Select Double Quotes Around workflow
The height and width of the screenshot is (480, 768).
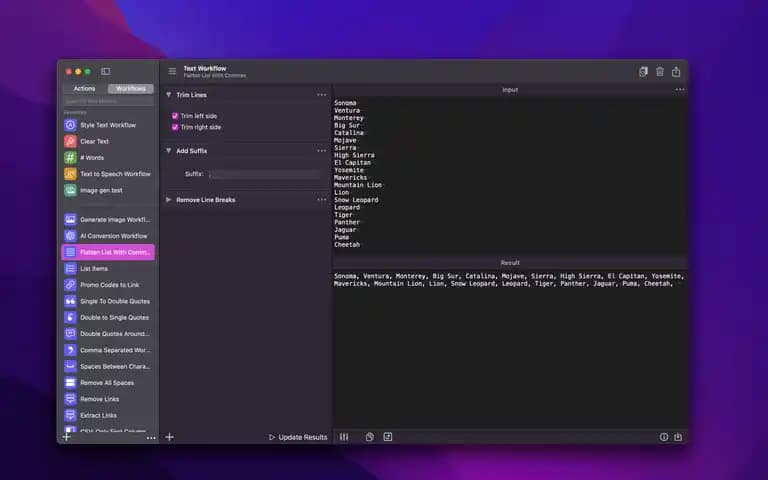point(108,334)
